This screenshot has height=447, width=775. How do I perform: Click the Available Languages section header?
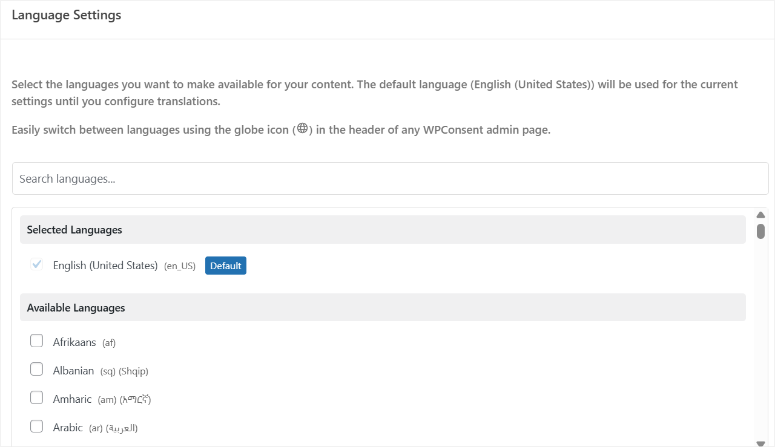click(383, 307)
